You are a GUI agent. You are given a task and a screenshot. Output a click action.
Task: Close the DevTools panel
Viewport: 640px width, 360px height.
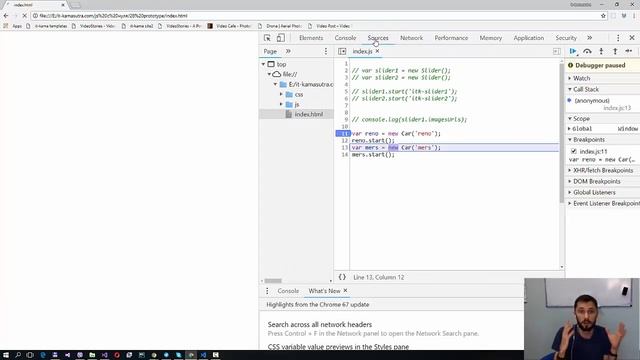tap(632, 38)
